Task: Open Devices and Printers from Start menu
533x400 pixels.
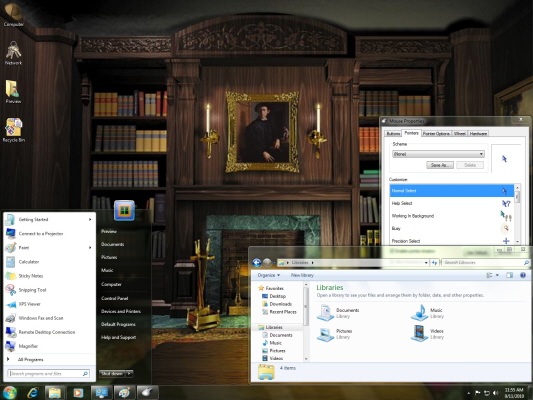Action: pos(121,311)
